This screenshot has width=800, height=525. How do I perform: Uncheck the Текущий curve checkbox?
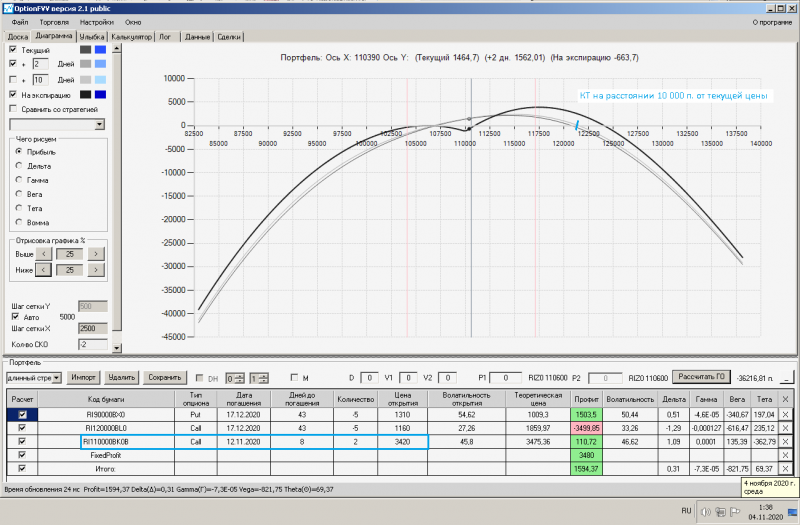(x=13, y=49)
